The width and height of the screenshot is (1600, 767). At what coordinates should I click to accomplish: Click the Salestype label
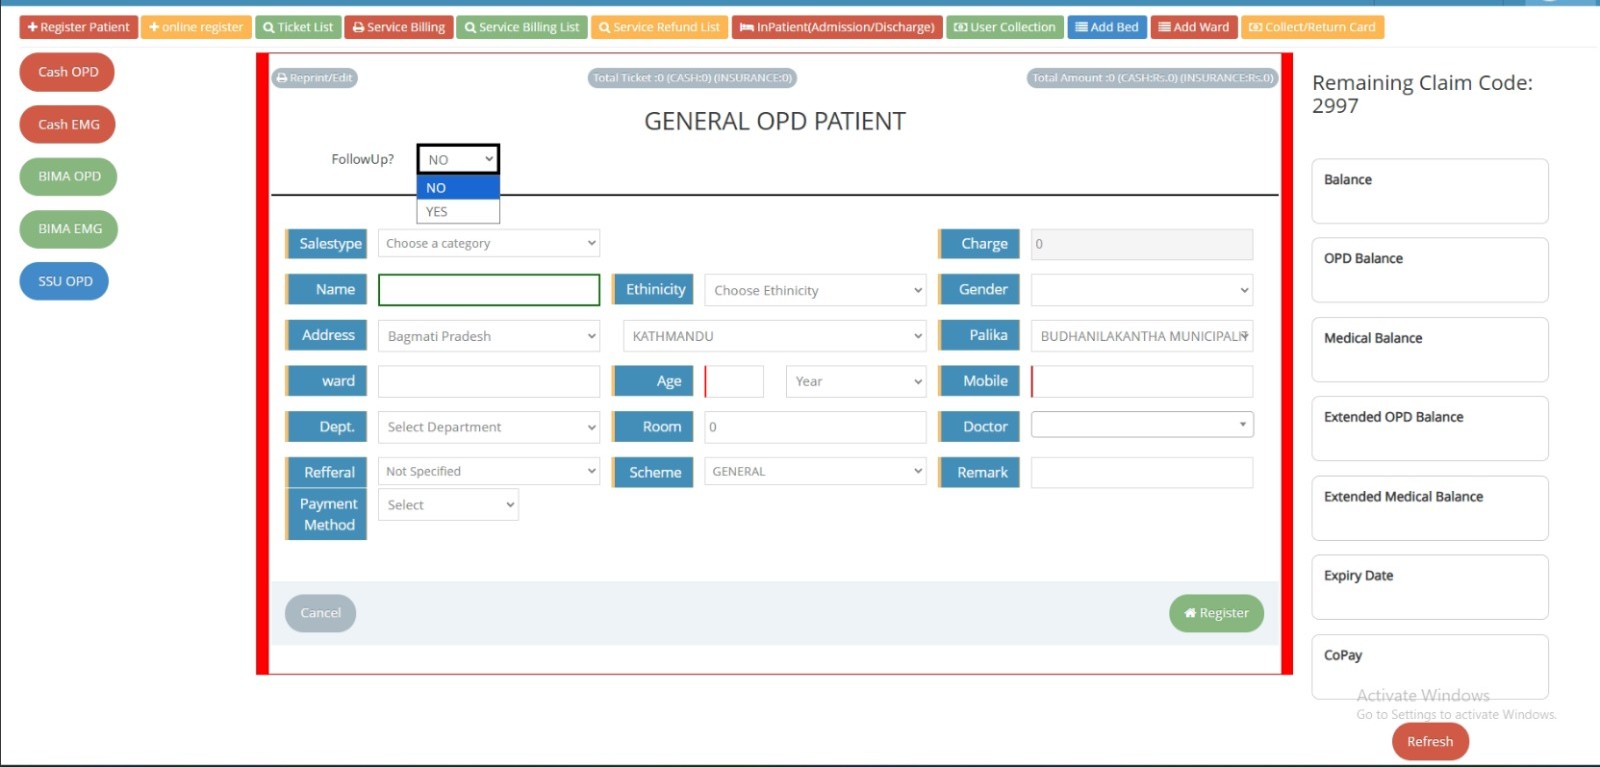coord(327,243)
